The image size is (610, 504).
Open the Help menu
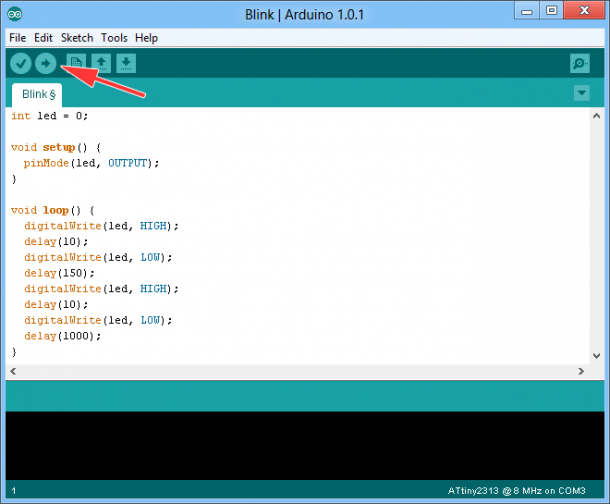click(x=147, y=38)
